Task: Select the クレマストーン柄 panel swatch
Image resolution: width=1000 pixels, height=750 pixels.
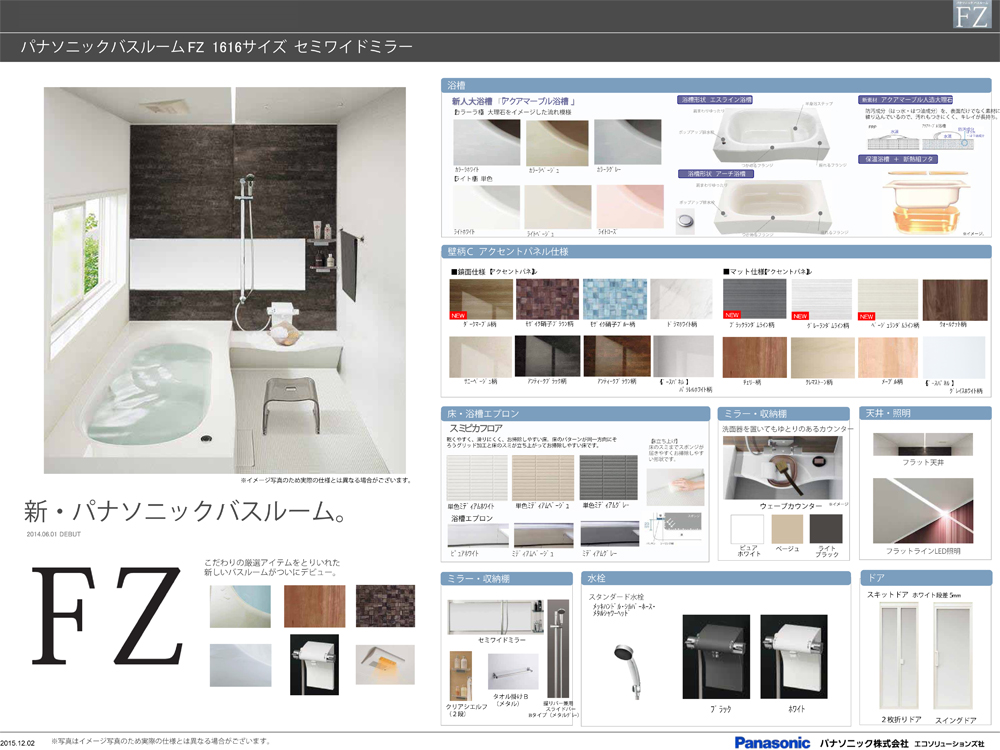Action: click(x=822, y=357)
